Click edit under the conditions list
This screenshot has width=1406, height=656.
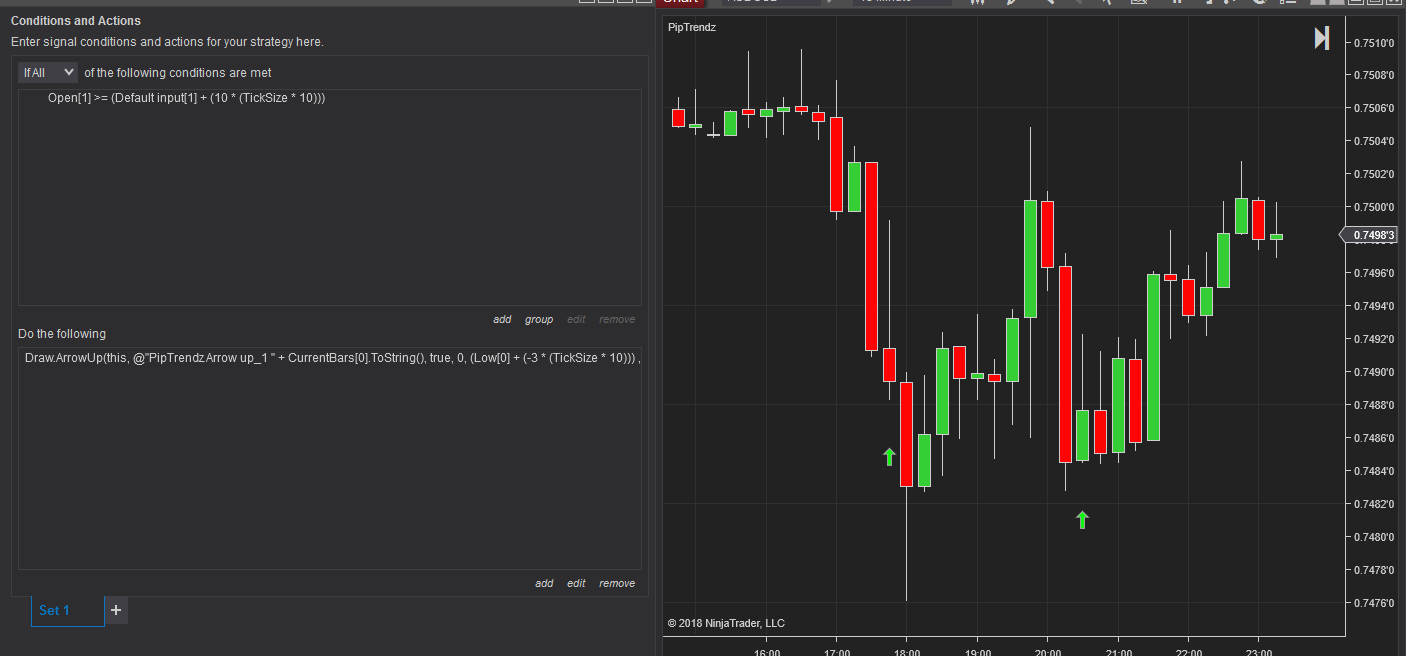[576, 319]
